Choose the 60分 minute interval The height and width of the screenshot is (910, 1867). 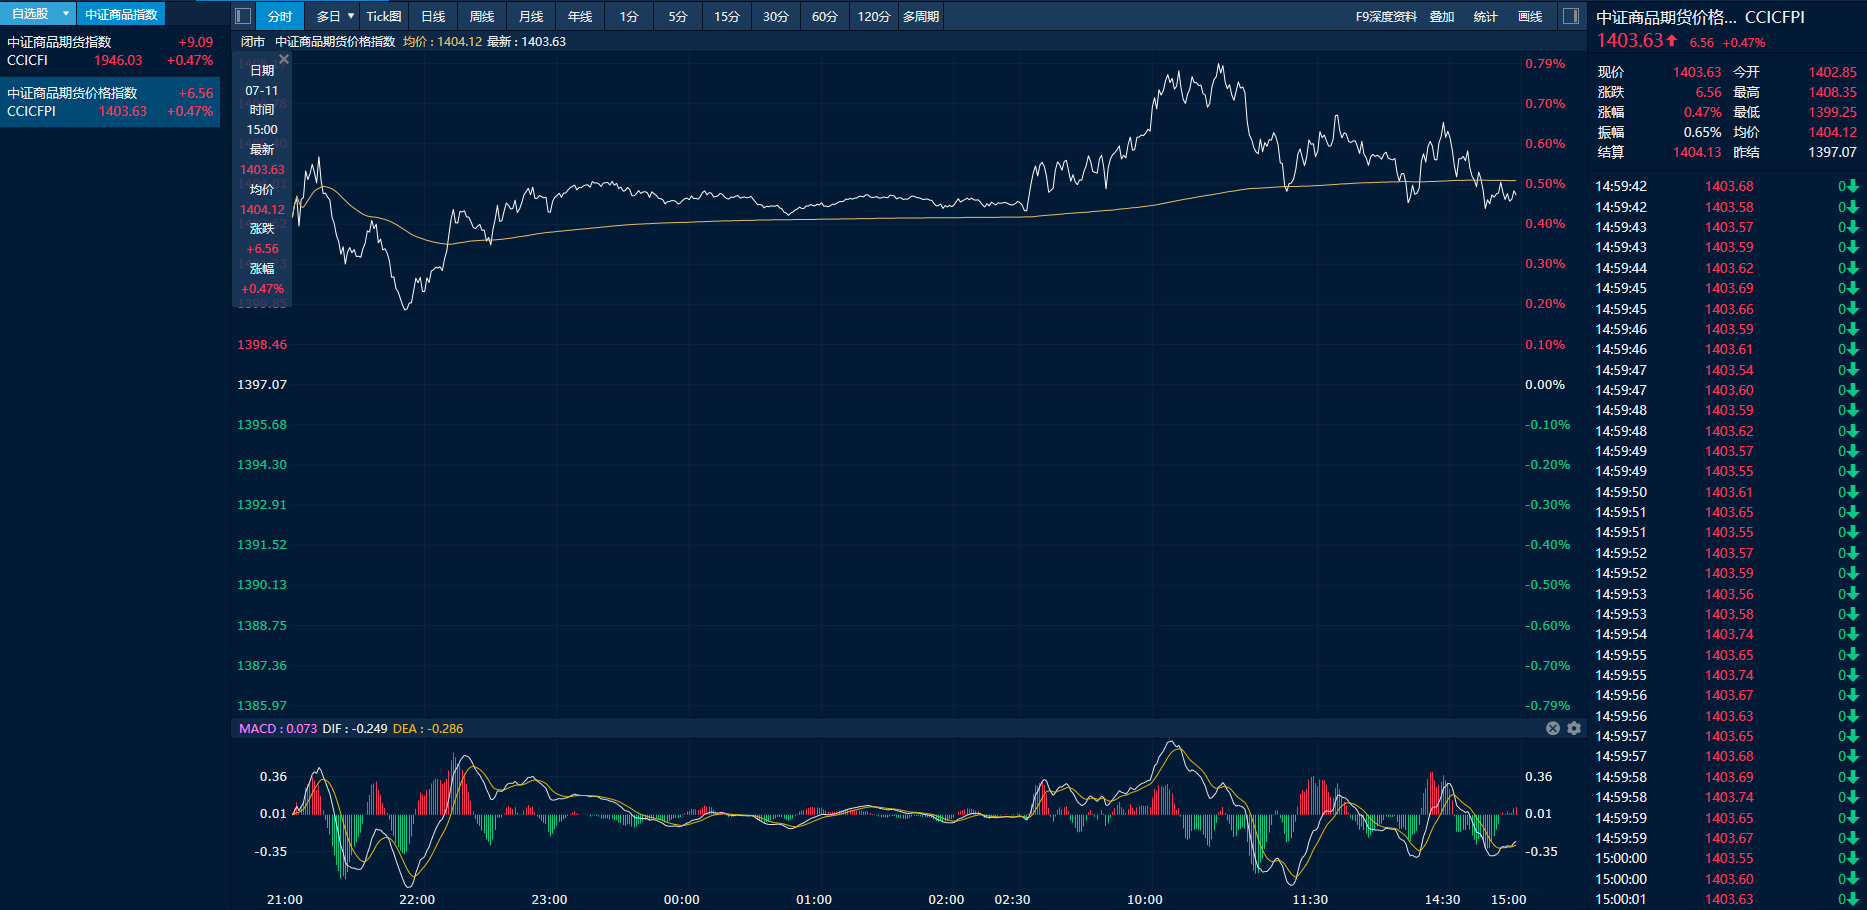tap(824, 16)
